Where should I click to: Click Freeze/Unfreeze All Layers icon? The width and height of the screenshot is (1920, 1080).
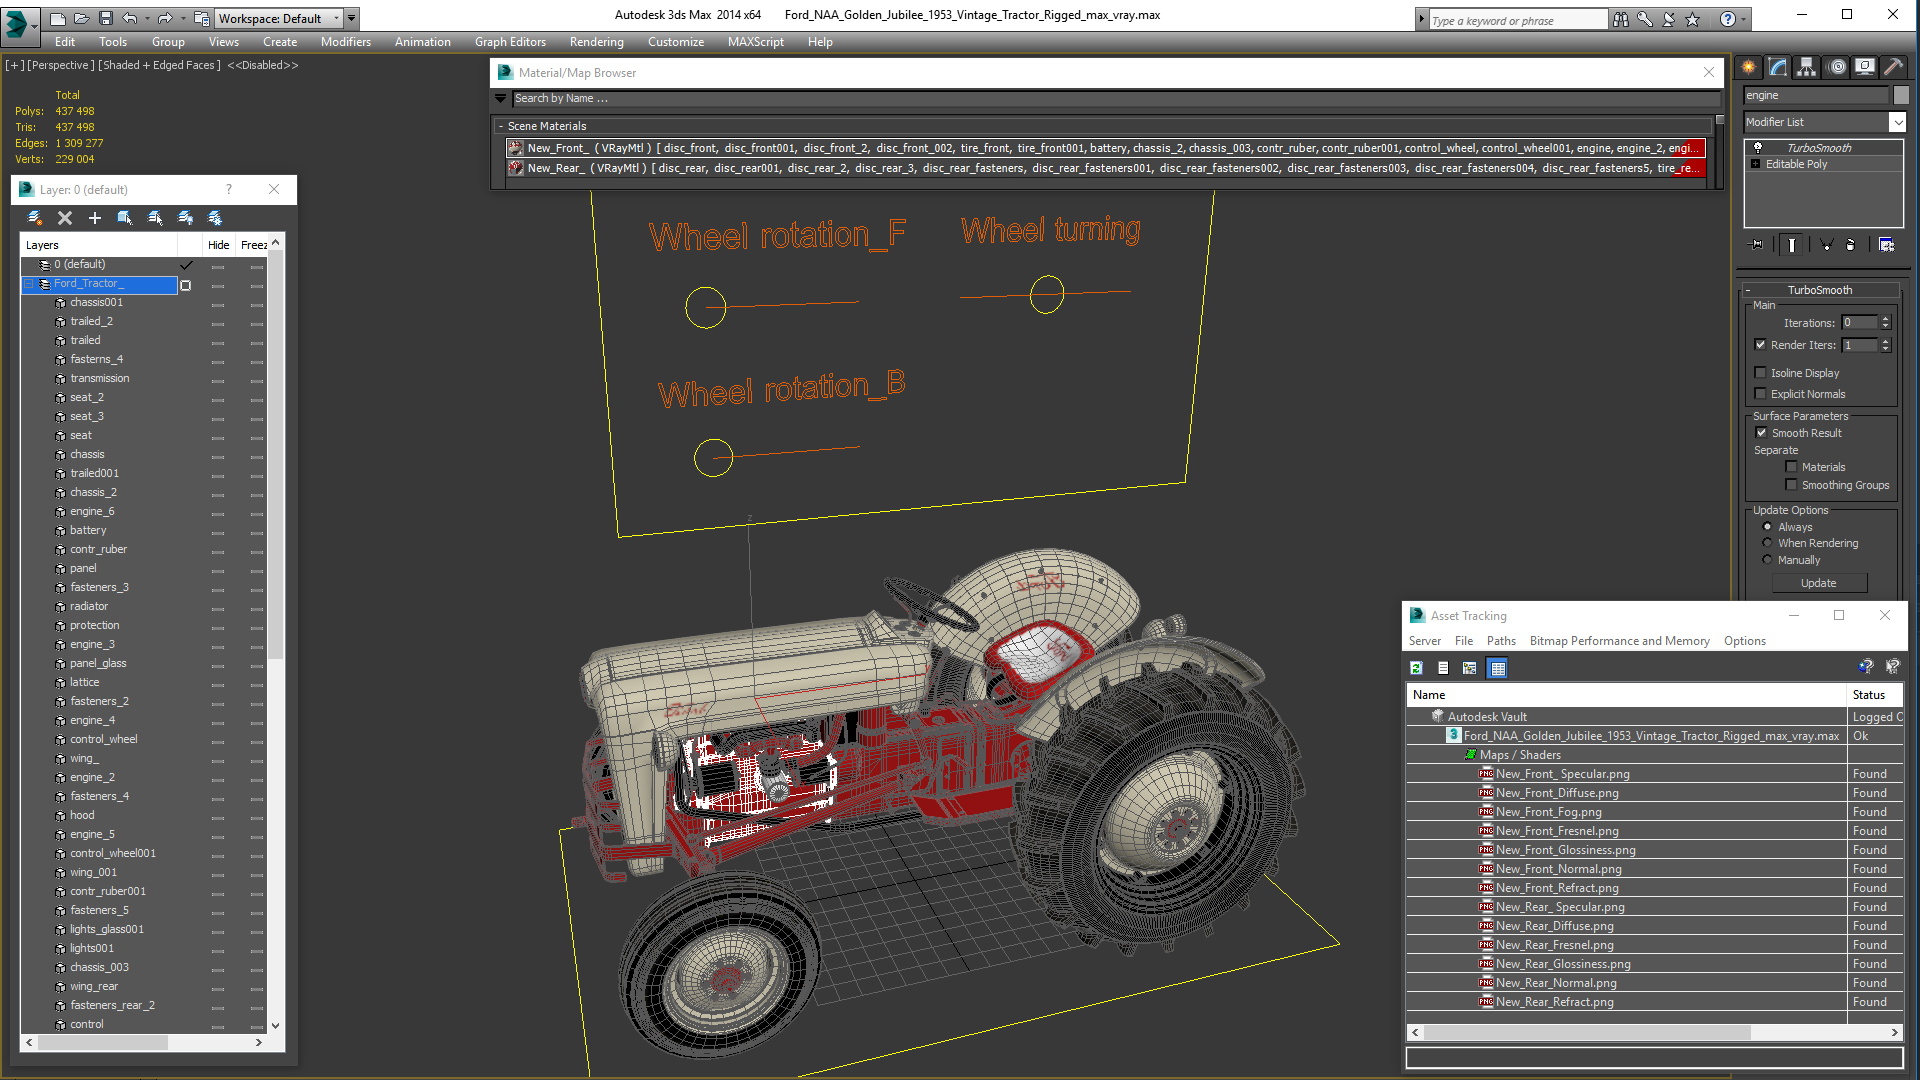pos(215,218)
